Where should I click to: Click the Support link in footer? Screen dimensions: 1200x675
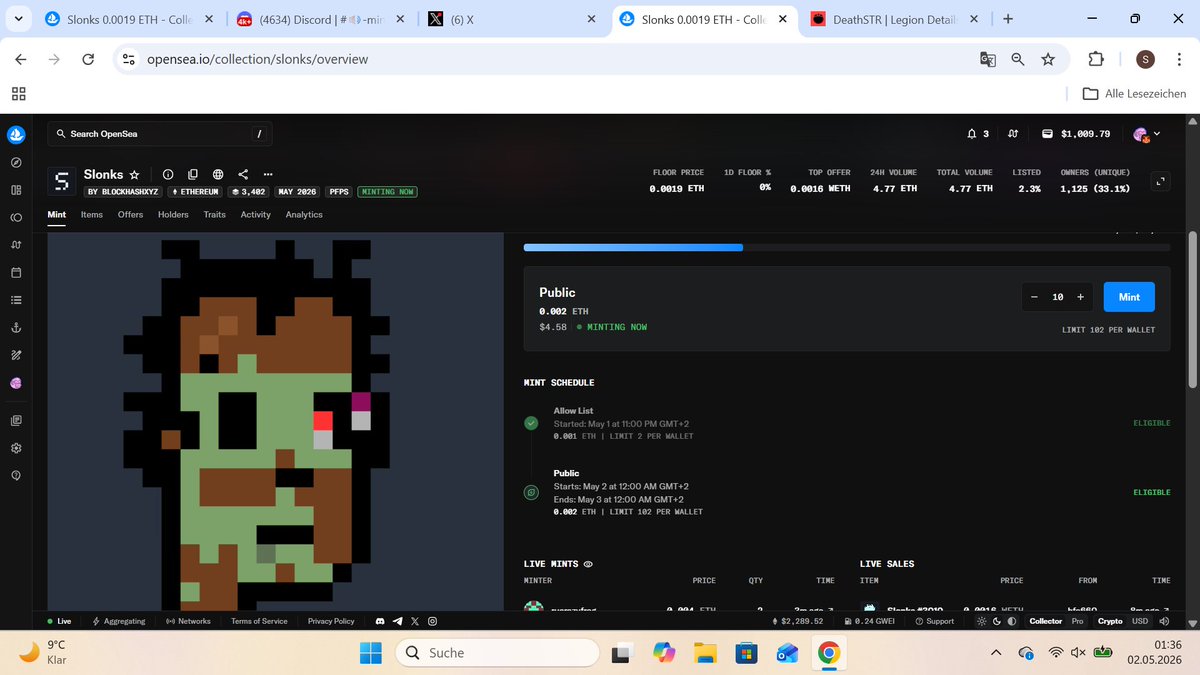coord(934,621)
